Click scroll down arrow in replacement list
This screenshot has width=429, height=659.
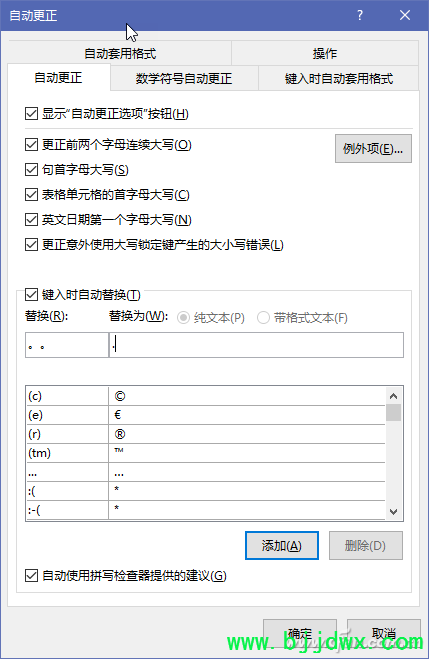click(x=393, y=511)
